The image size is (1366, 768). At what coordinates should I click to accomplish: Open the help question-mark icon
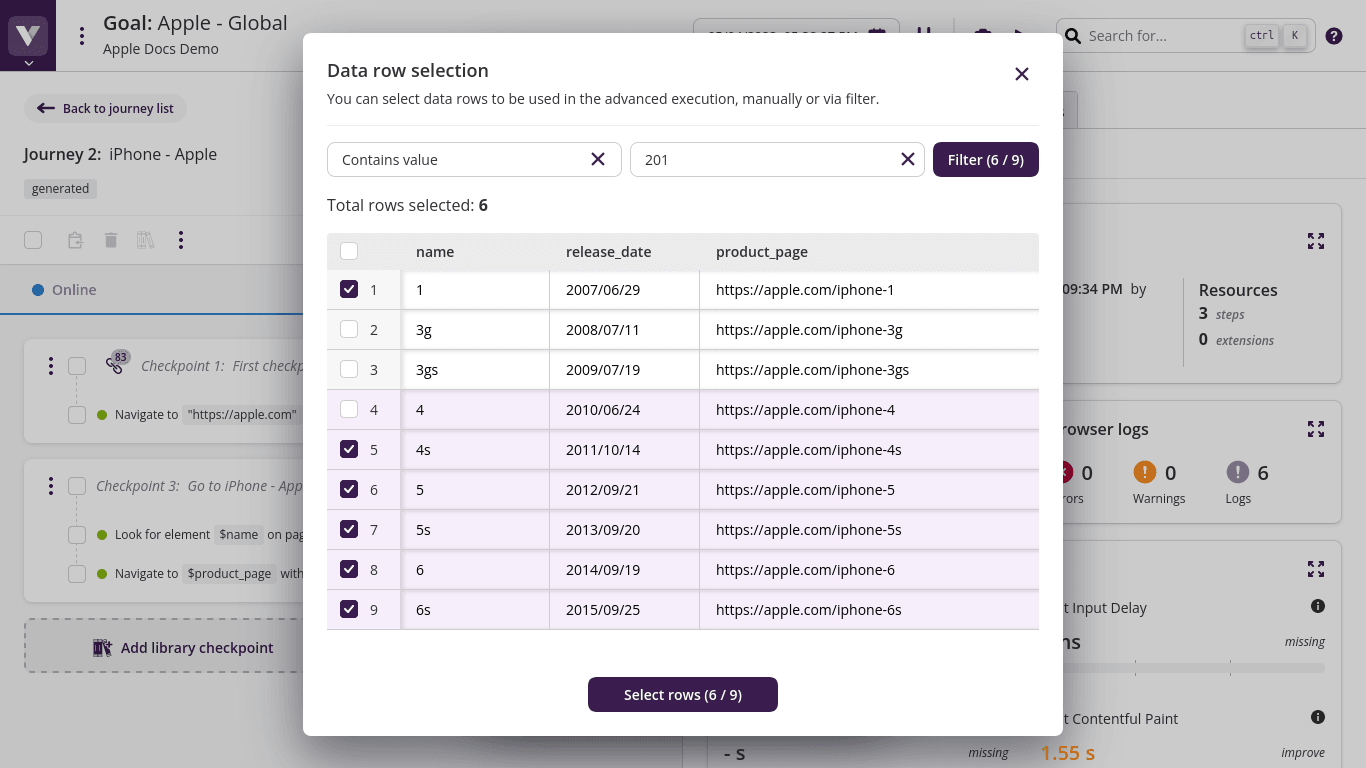1333,36
